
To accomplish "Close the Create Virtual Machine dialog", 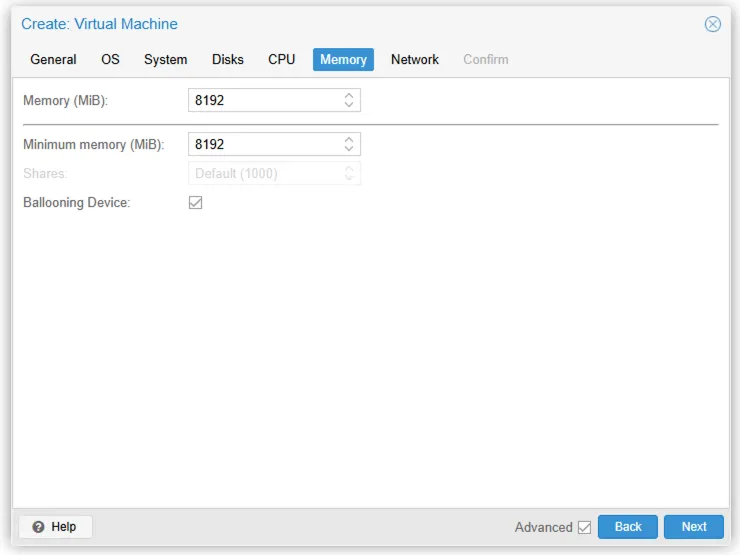I will [x=712, y=24].
